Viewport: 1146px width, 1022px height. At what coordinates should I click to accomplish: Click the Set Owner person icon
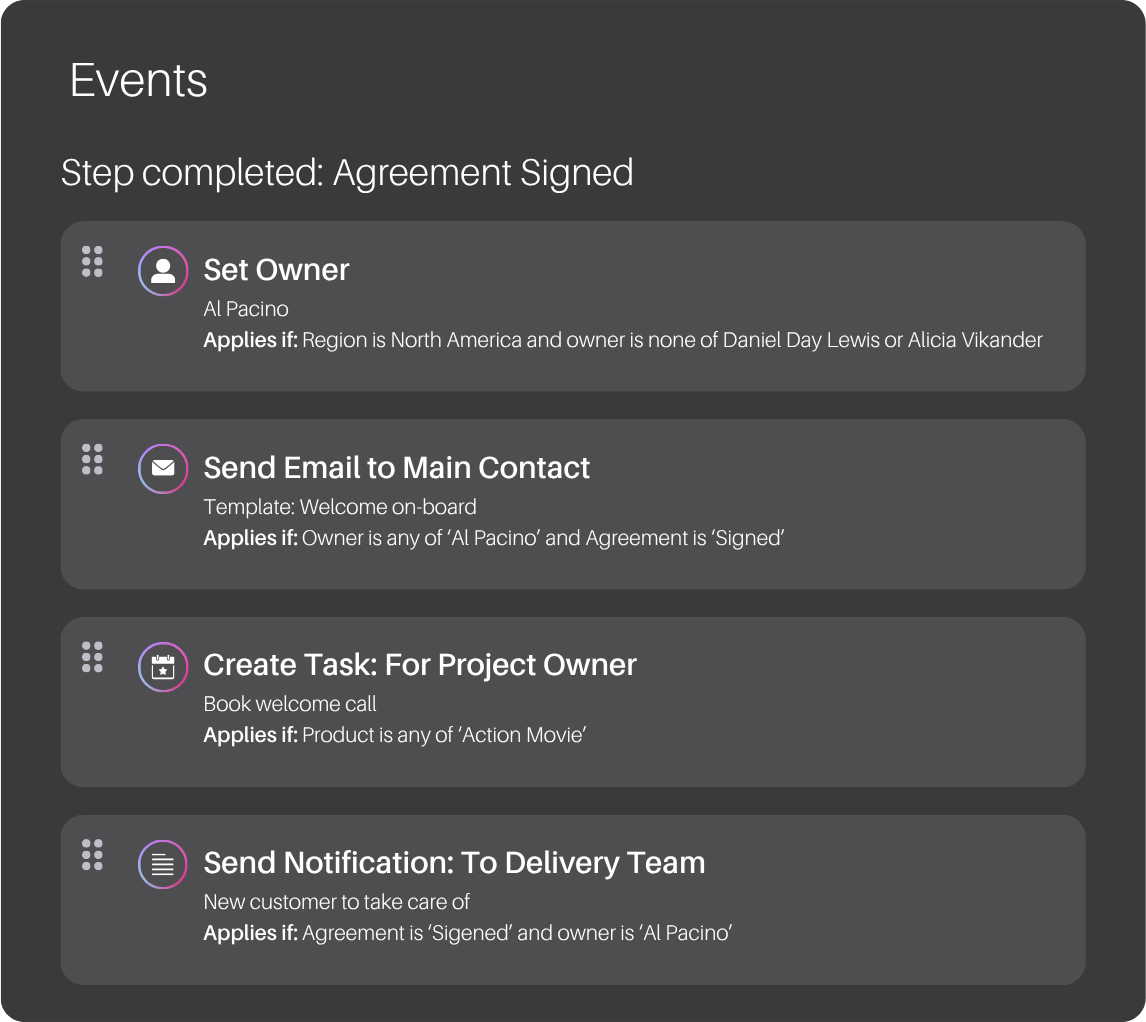[x=163, y=271]
